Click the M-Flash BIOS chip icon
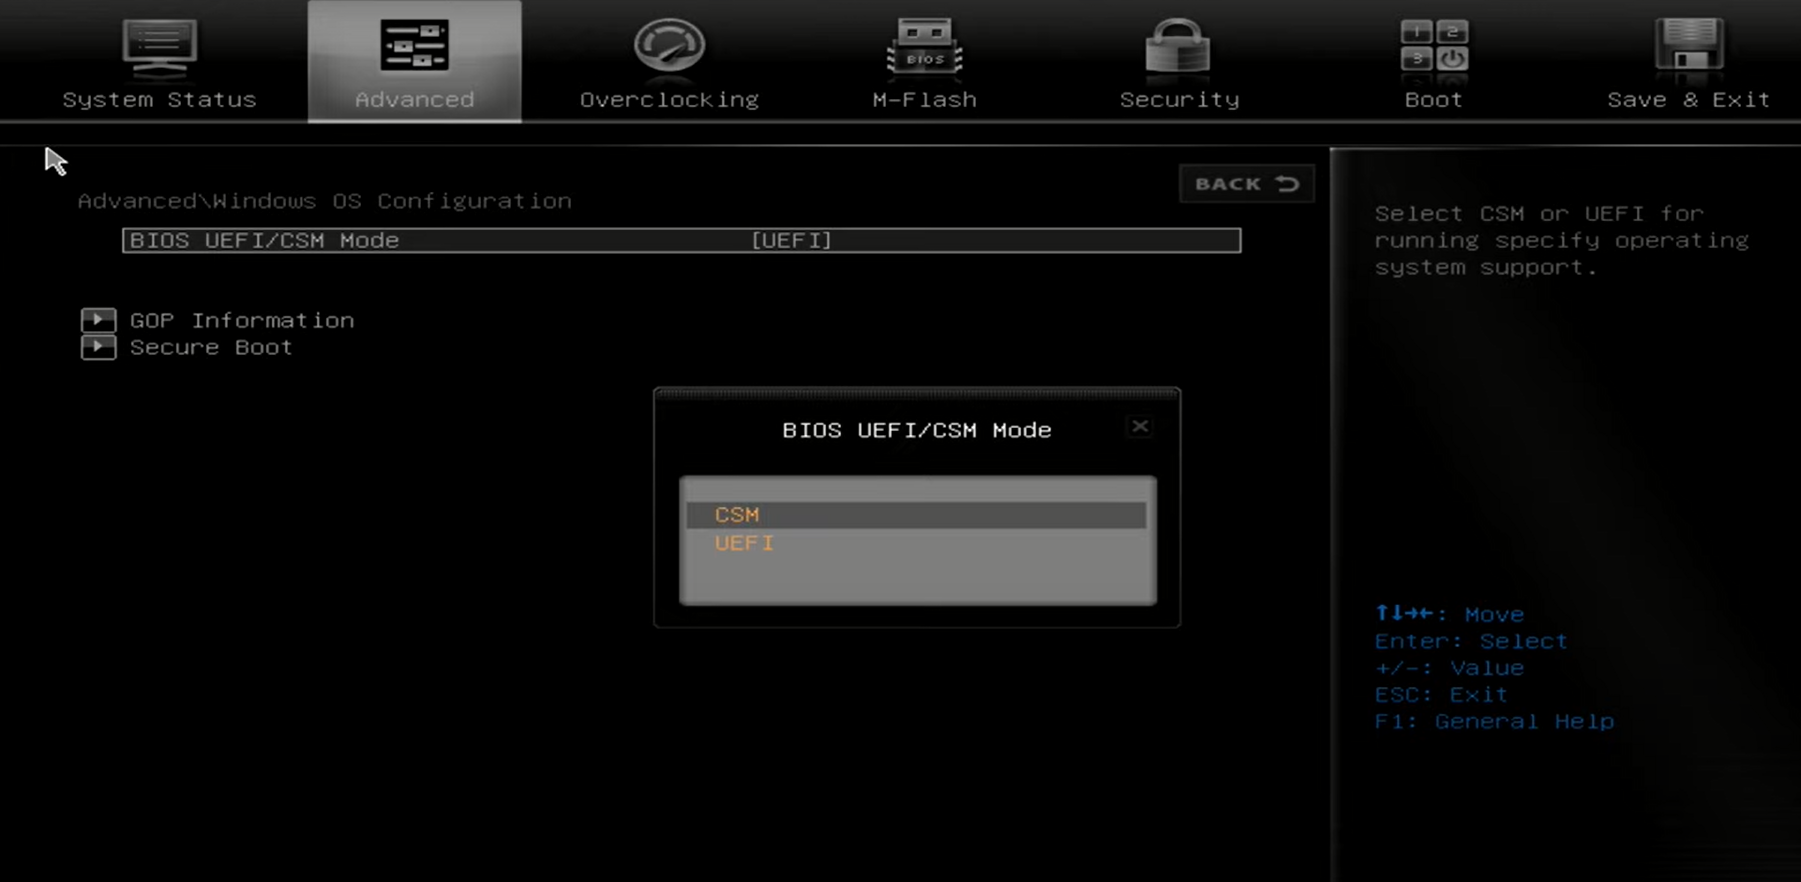 [x=924, y=46]
